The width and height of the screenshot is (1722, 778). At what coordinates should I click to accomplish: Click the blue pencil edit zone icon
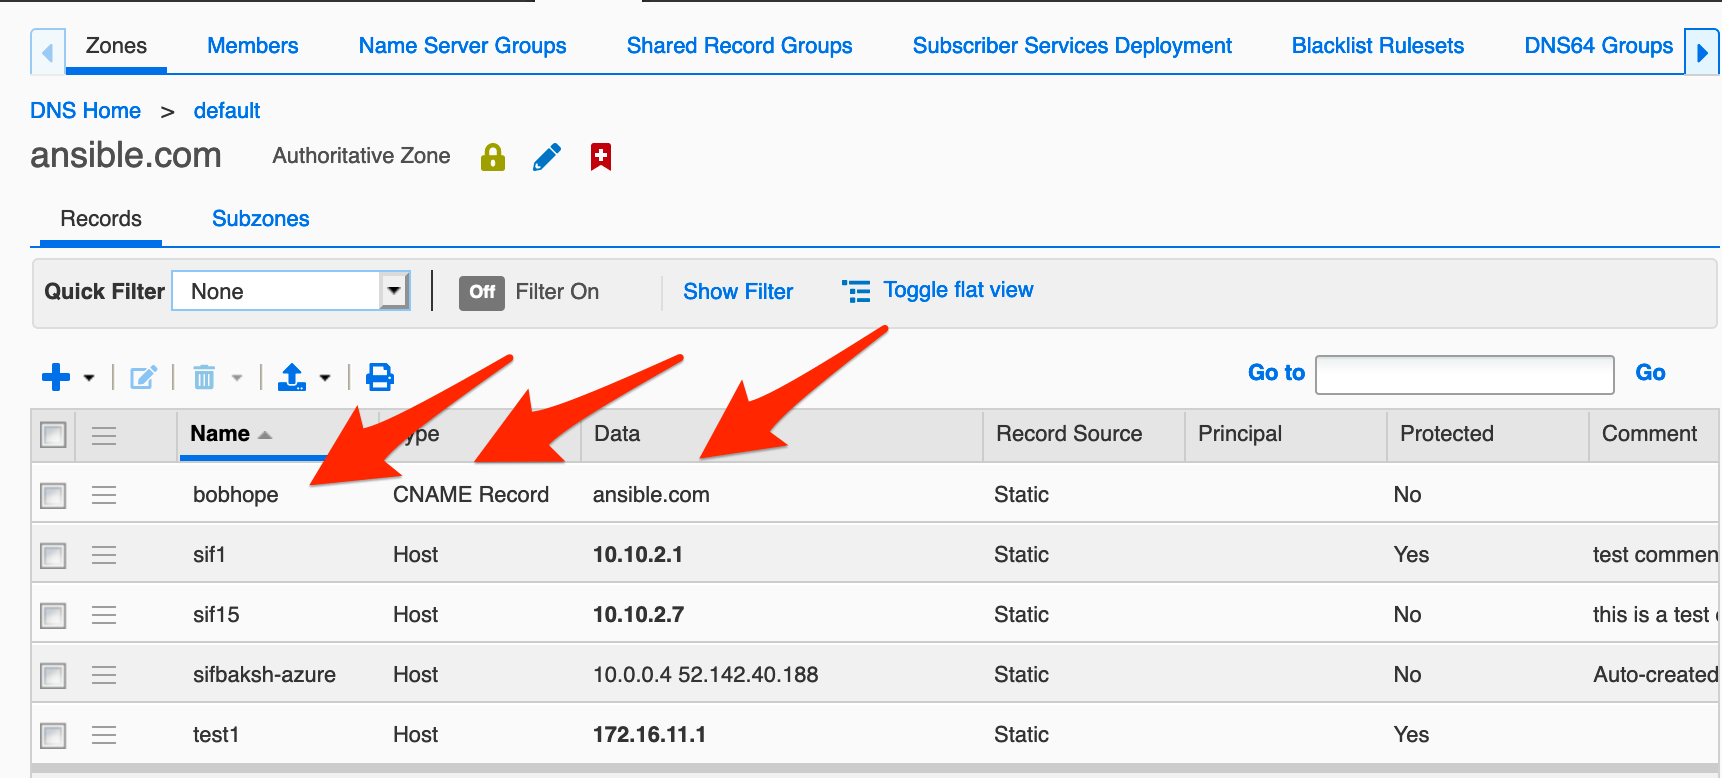point(547,157)
